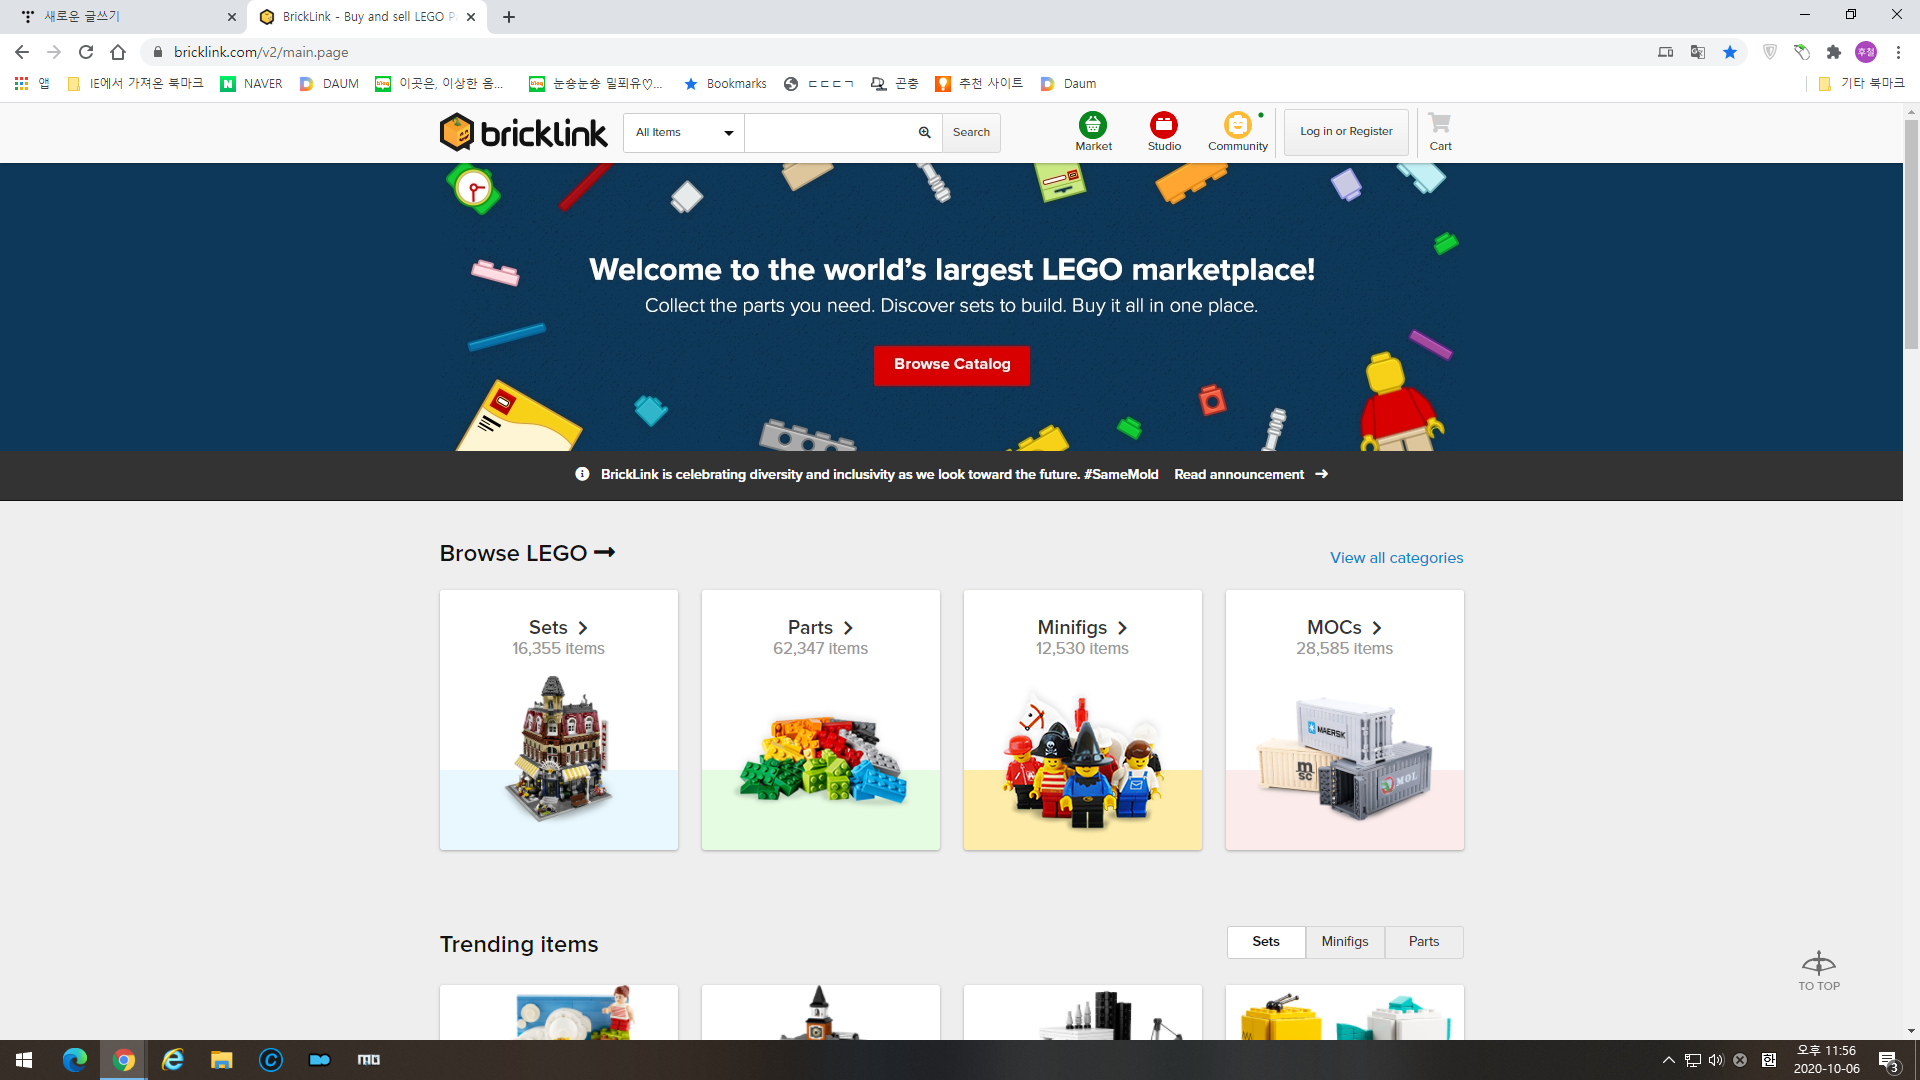The width and height of the screenshot is (1920, 1080).
Task: Click the search text input field
Action: coord(828,132)
